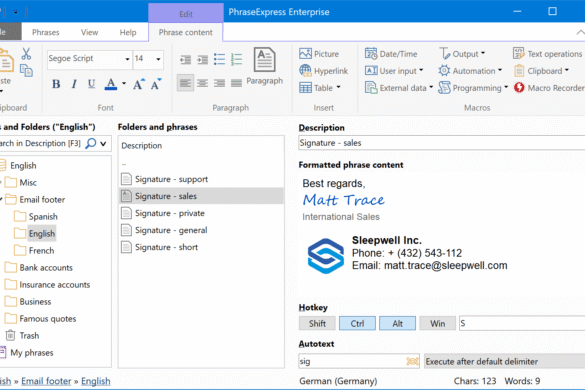Insert a Hyperlink
Viewport: 585px width, 390px height.
pyautogui.click(x=323, y=71)
